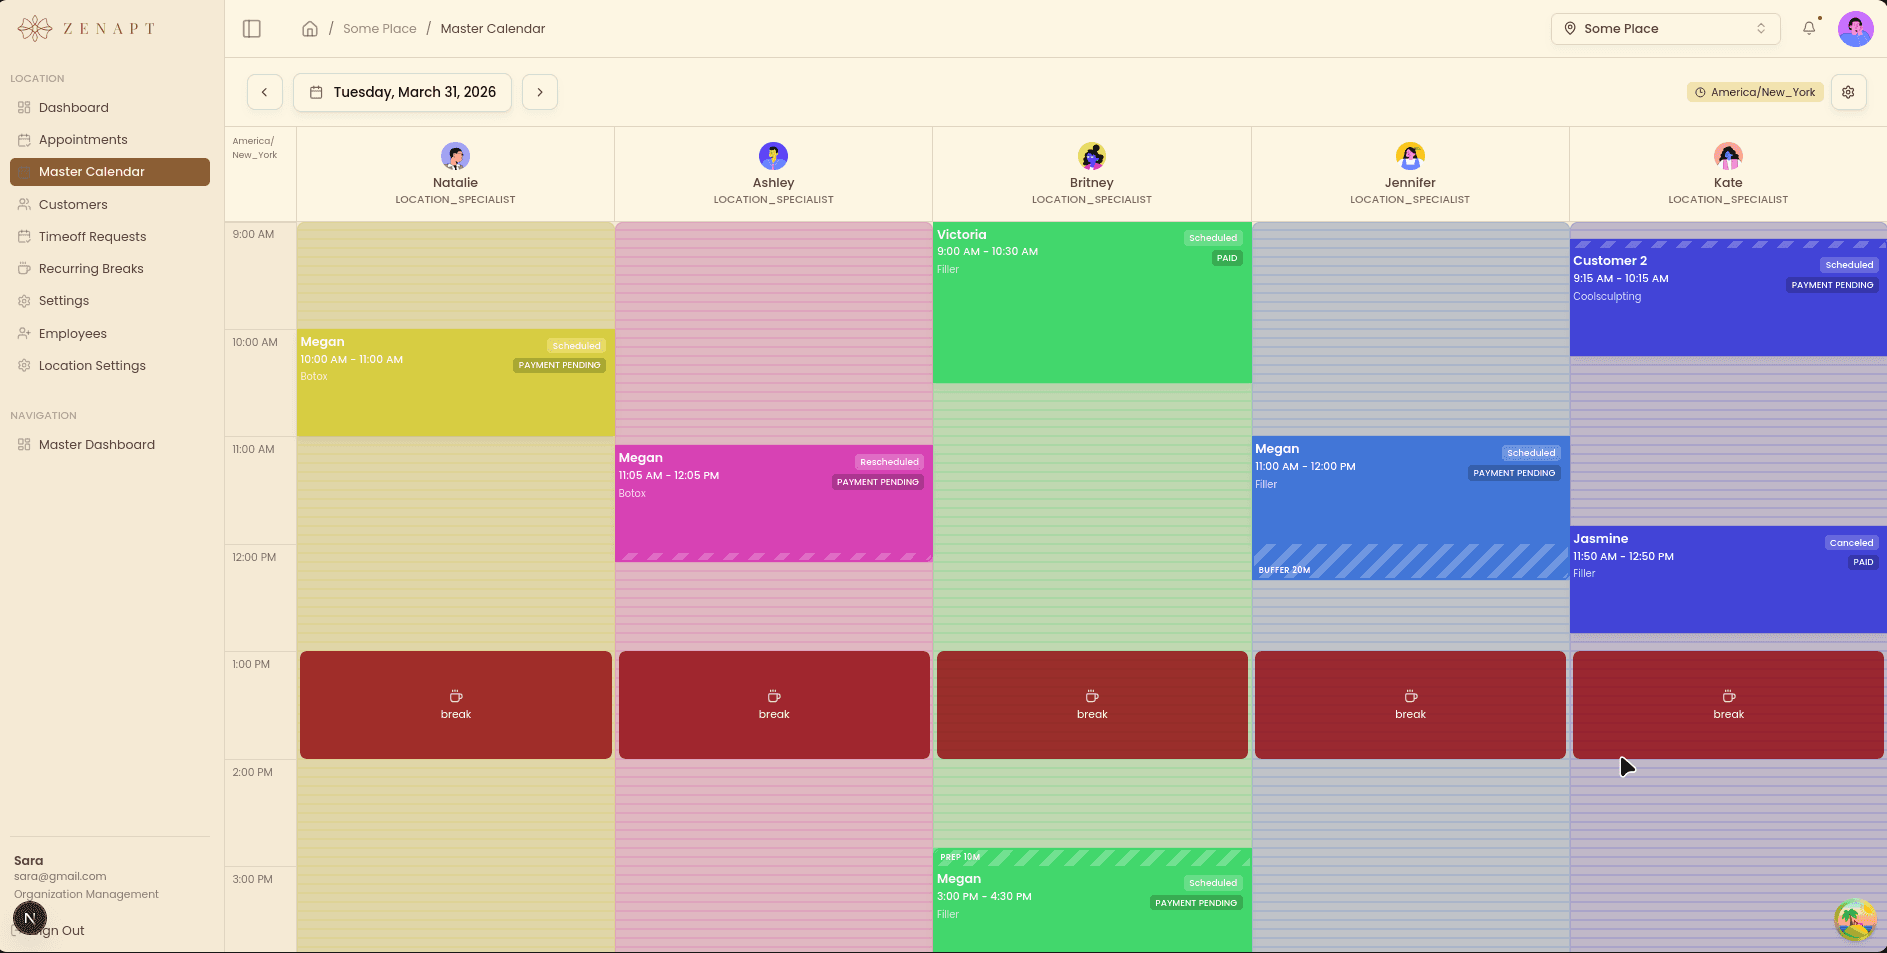This screenshot has width=1887, height=953.
Task: Open Location Settings
Action: (92, 365)
